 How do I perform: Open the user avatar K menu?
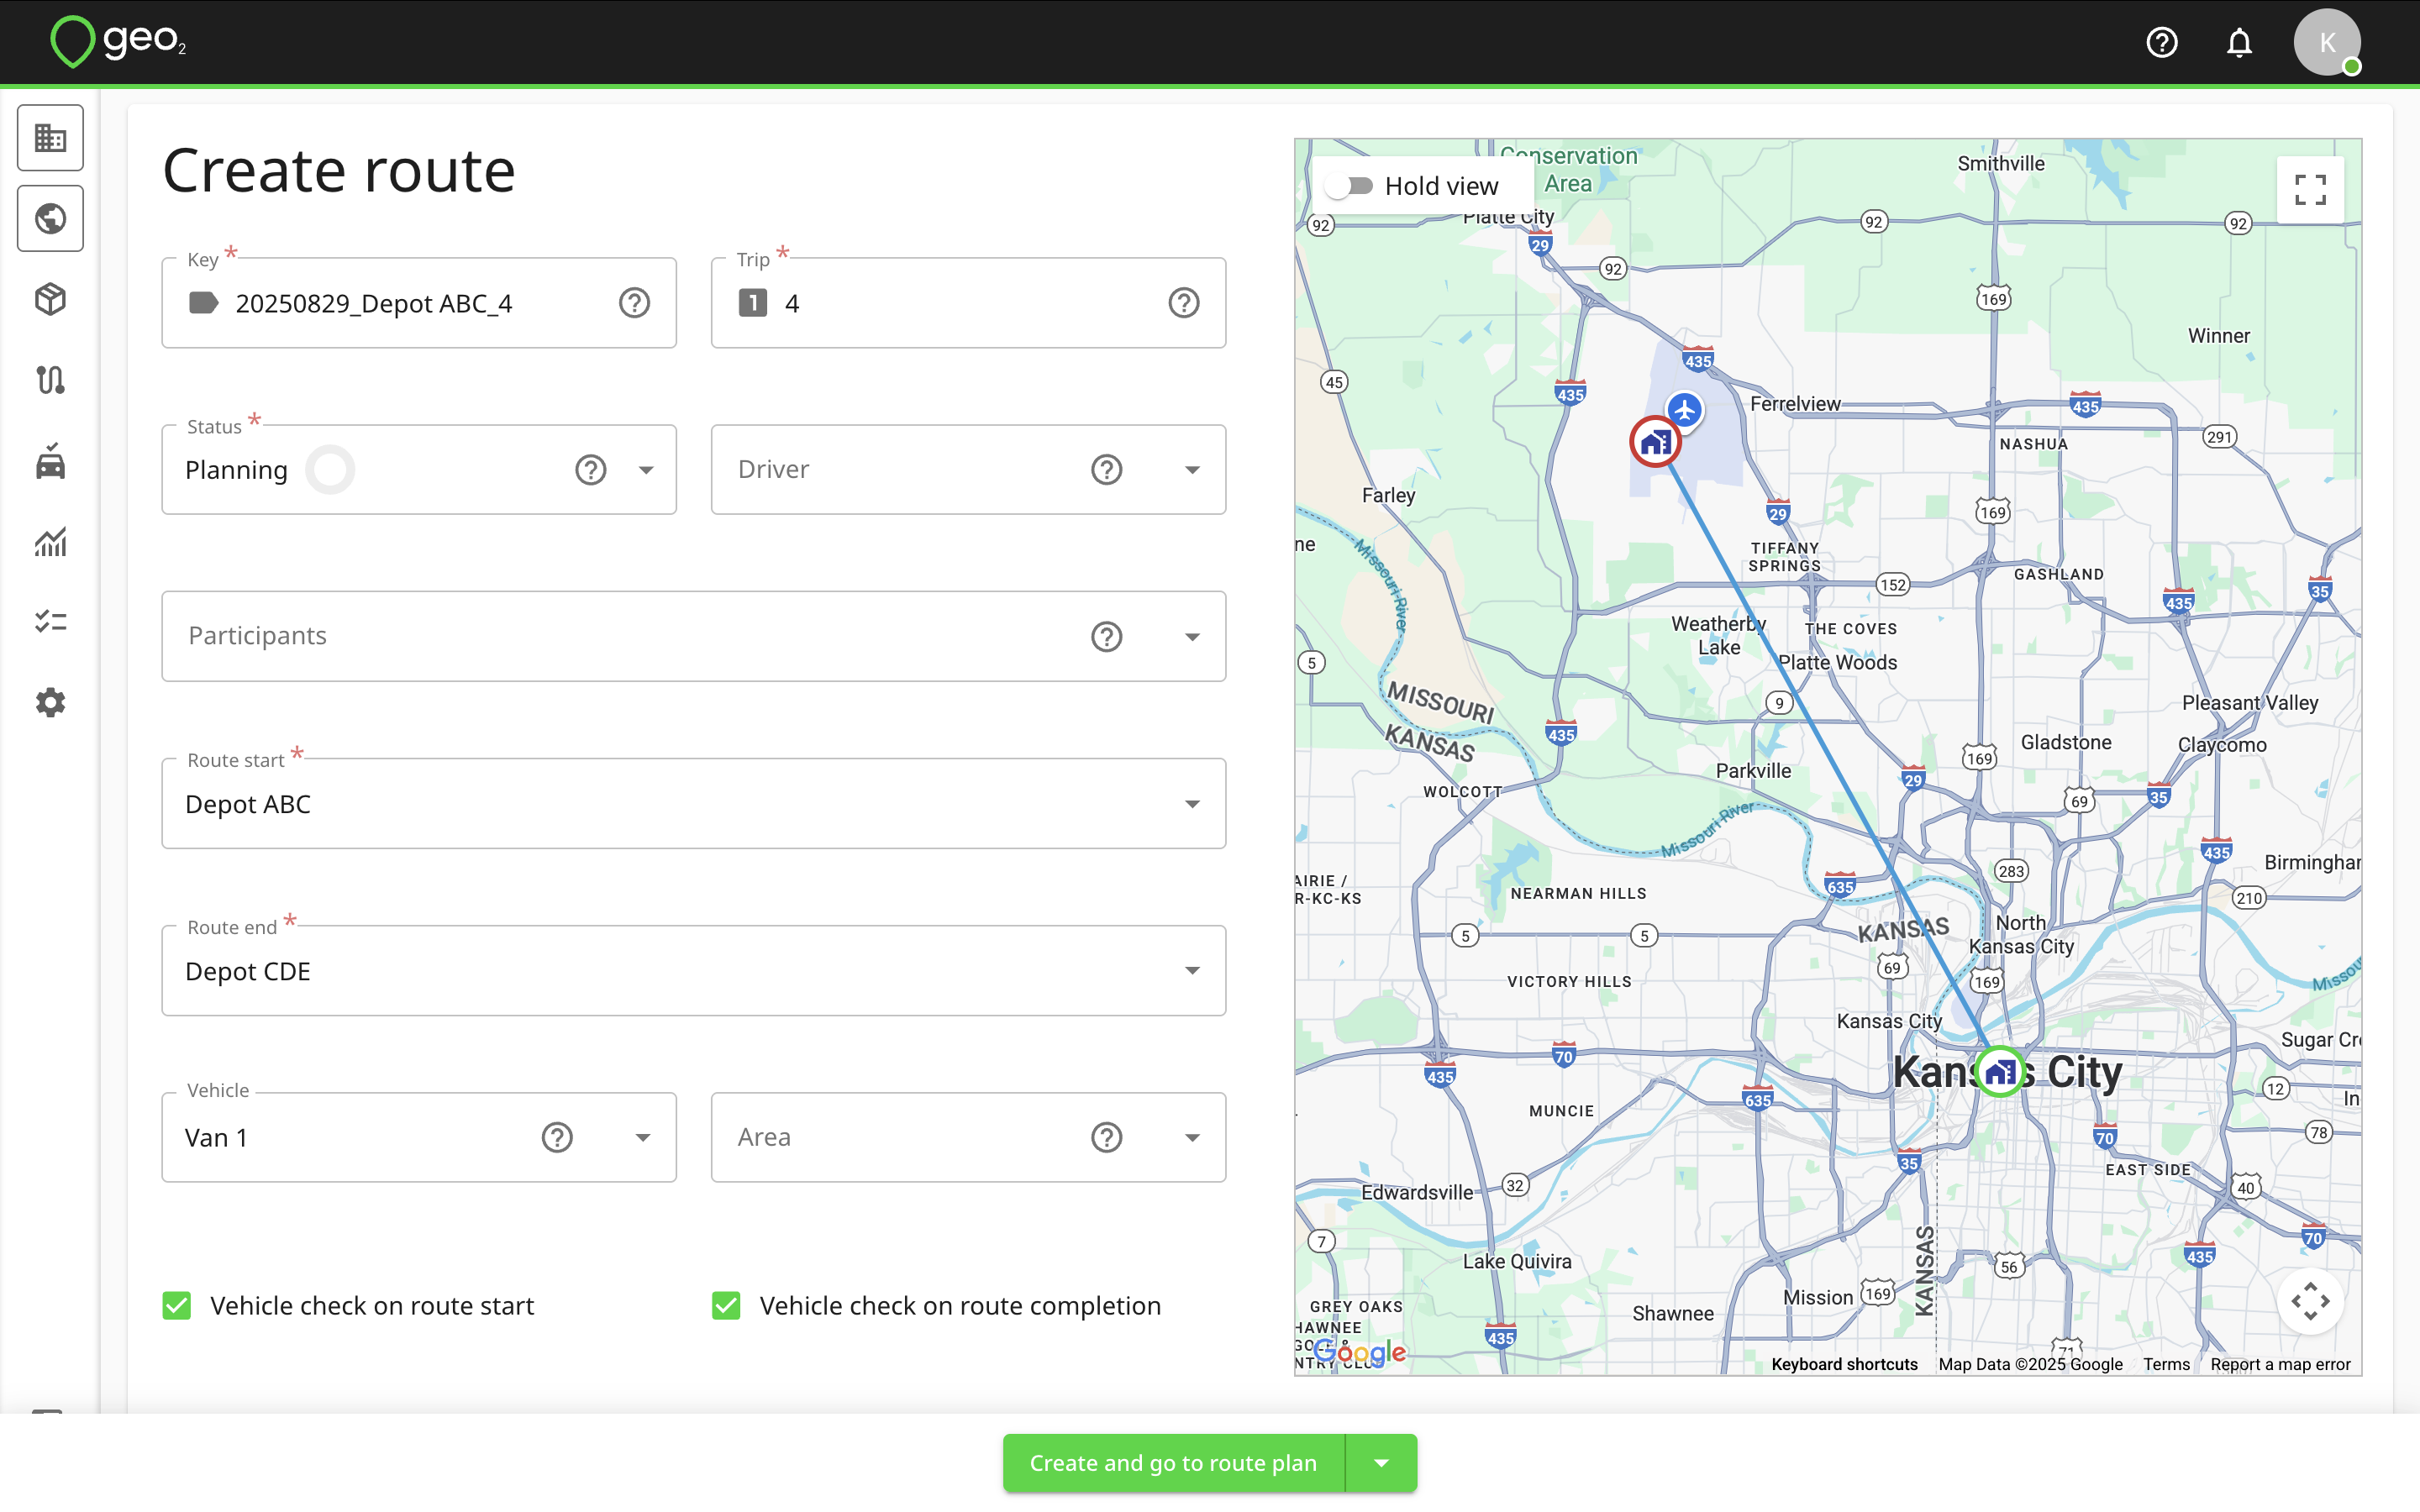pos(2328,43)
